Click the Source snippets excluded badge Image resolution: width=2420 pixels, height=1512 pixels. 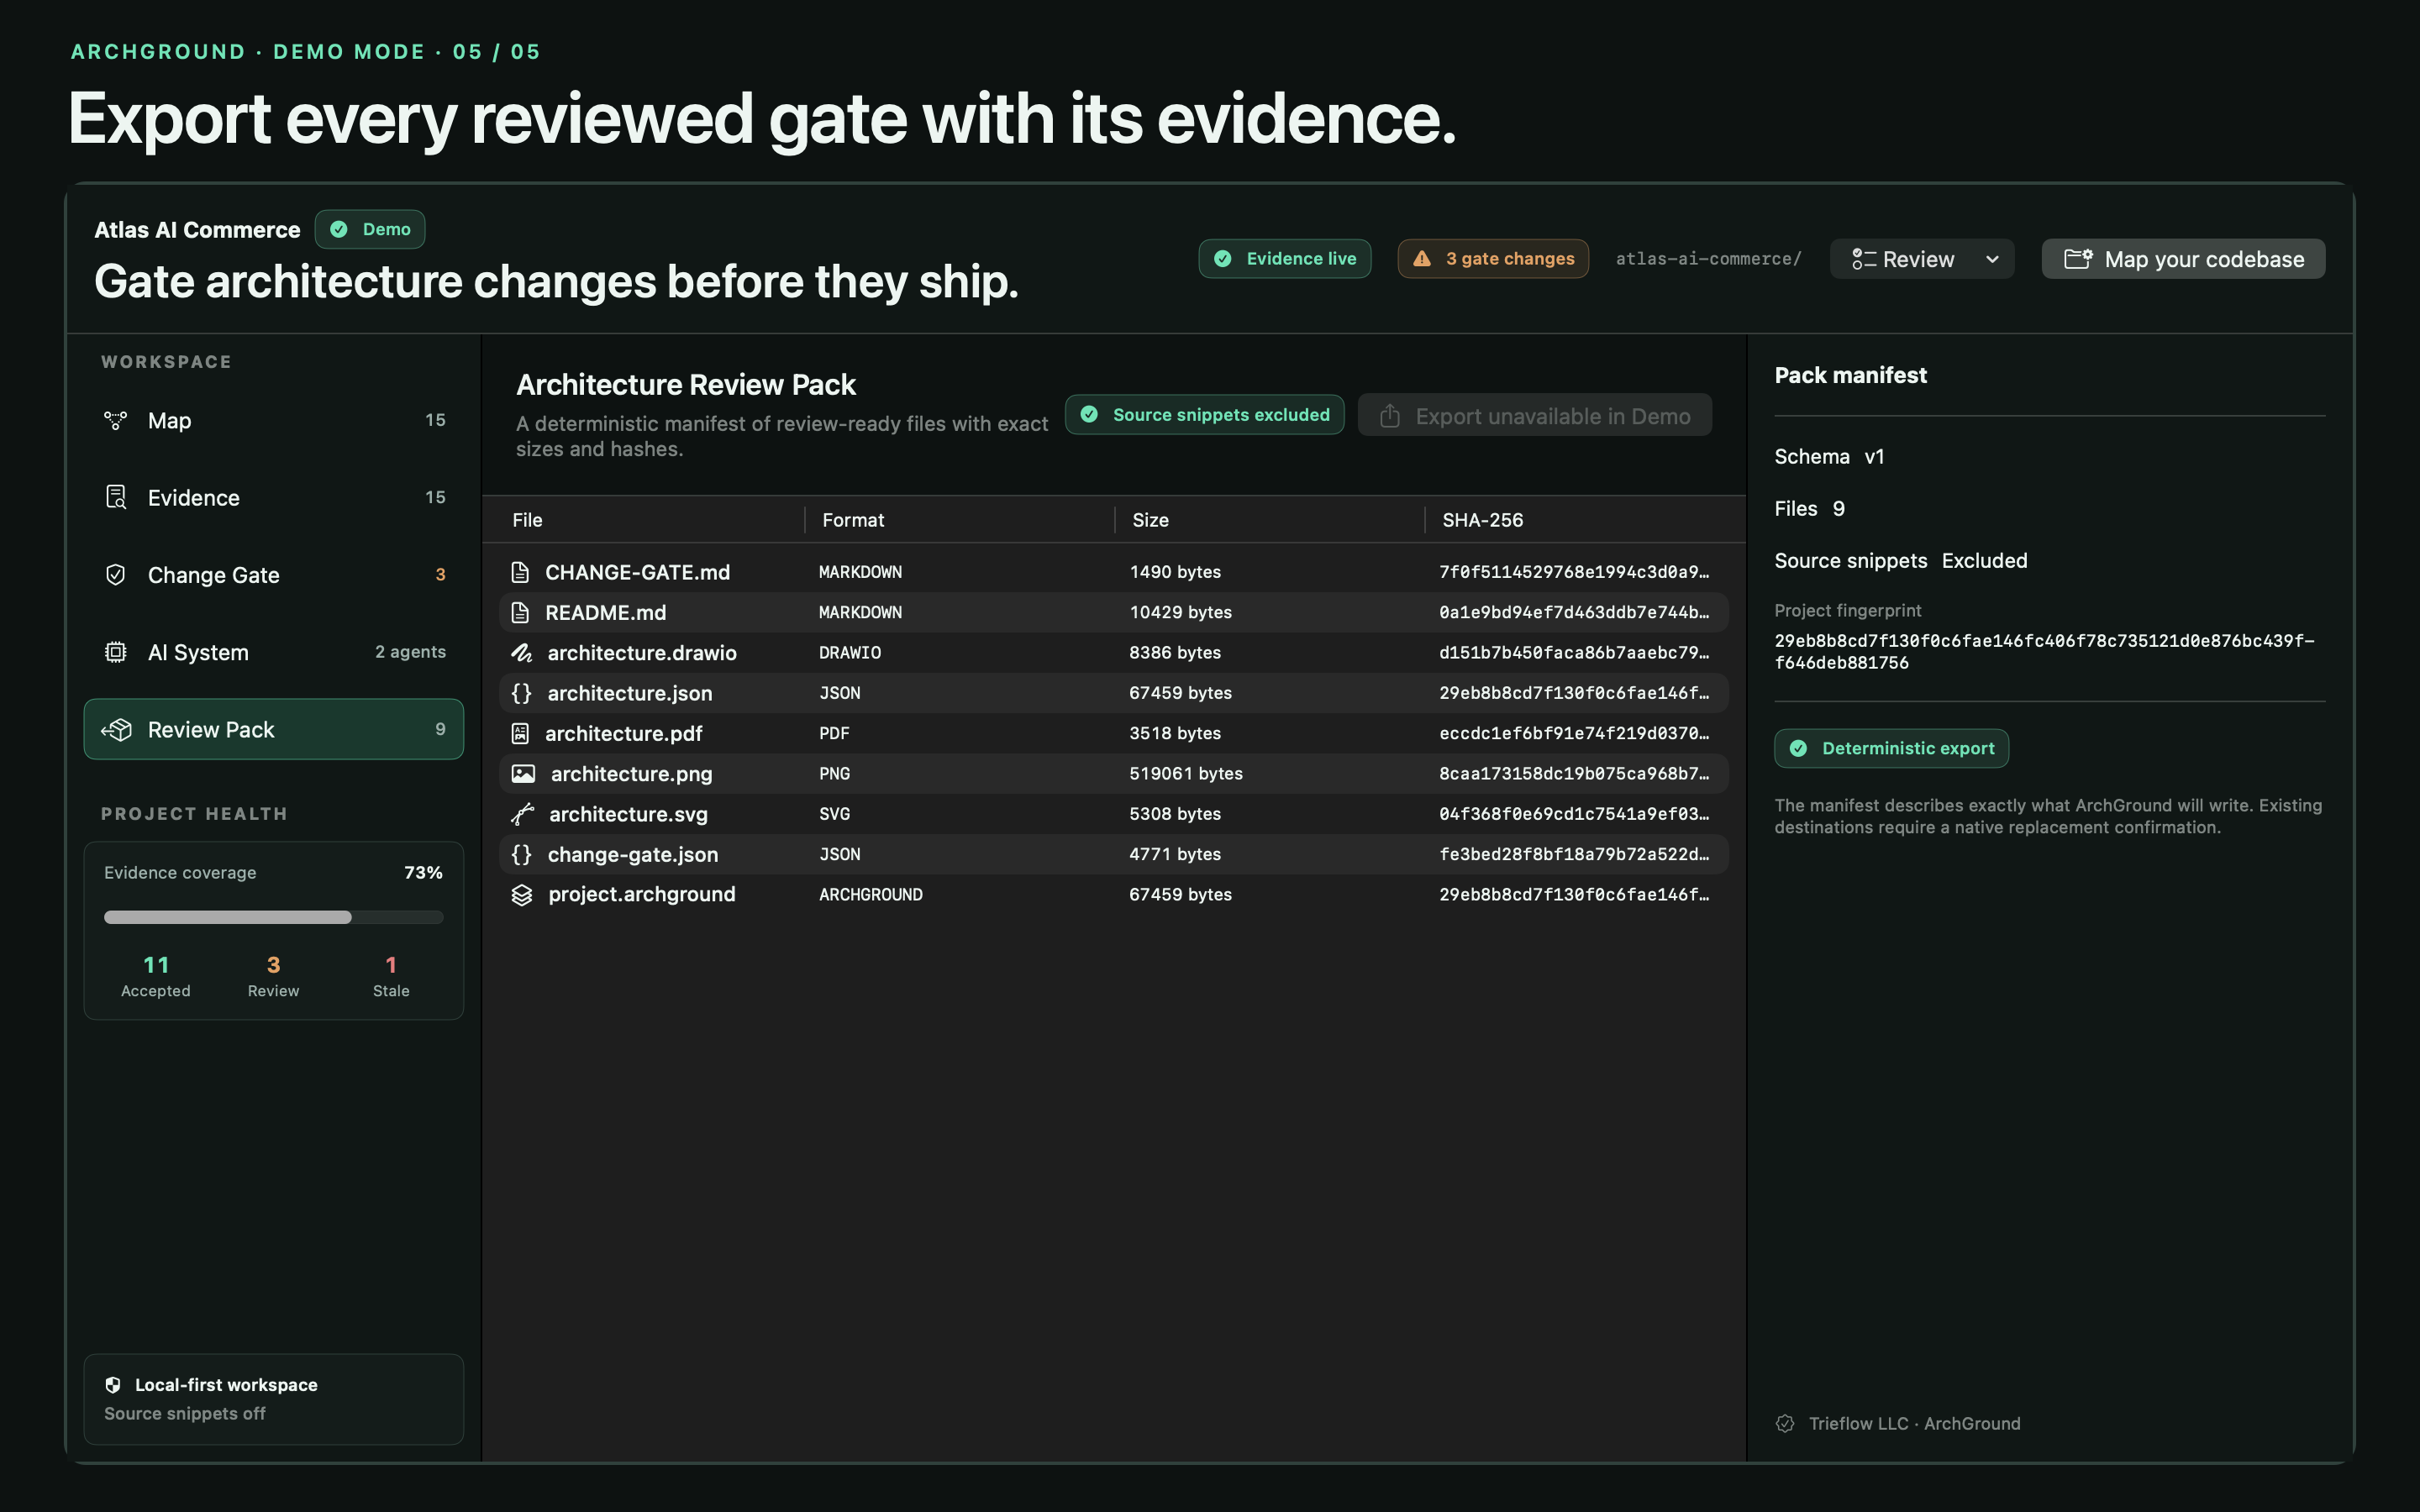(1204, 415)
